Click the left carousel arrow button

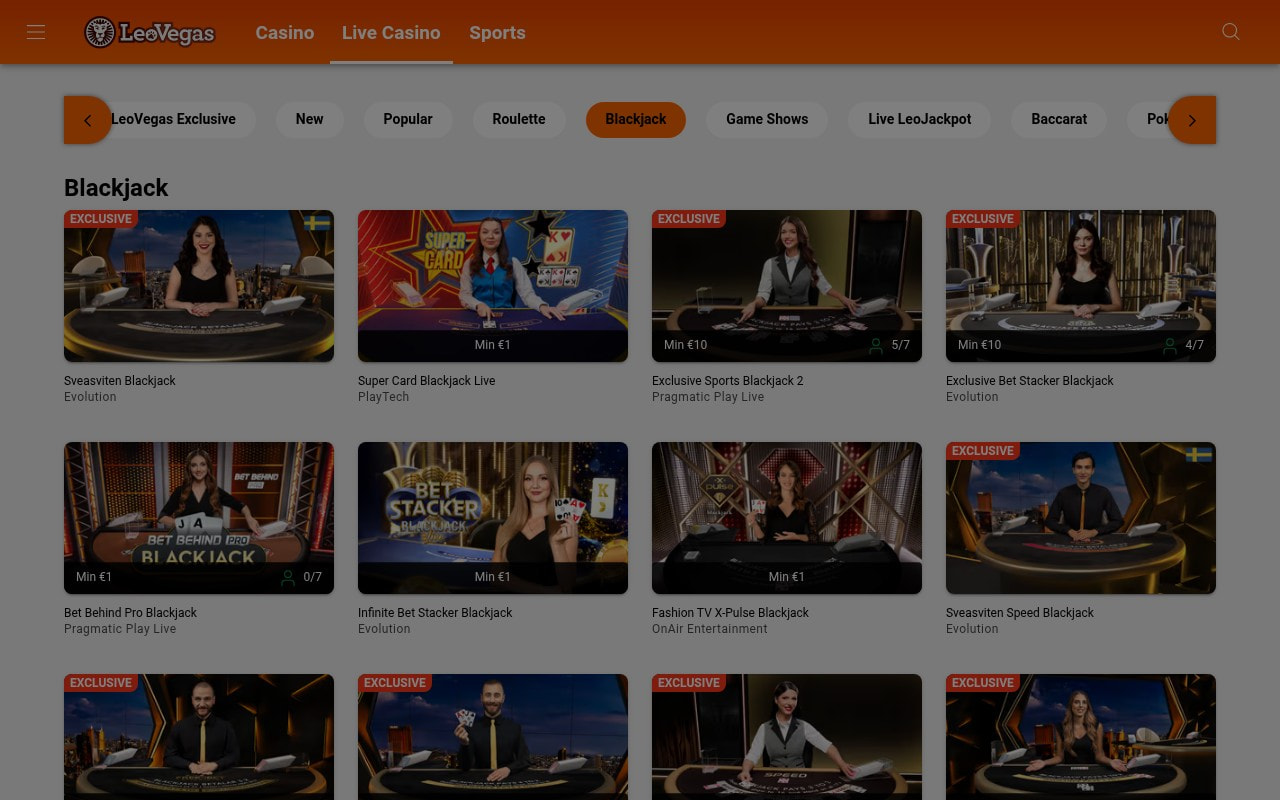coord(88,120)
